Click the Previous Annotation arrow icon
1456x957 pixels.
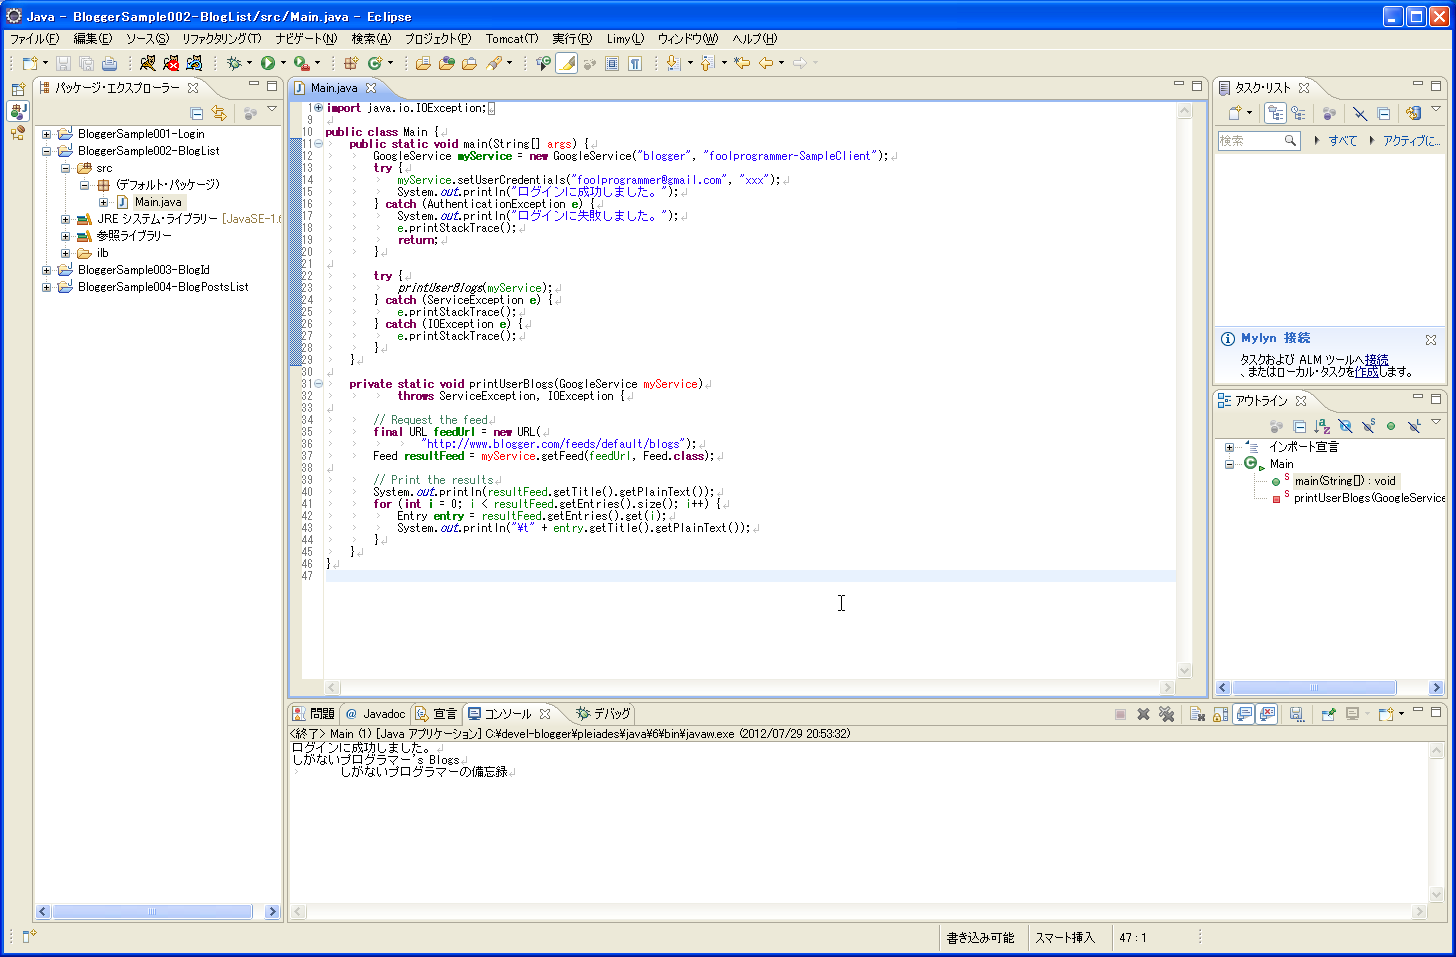tap(707, 63)
